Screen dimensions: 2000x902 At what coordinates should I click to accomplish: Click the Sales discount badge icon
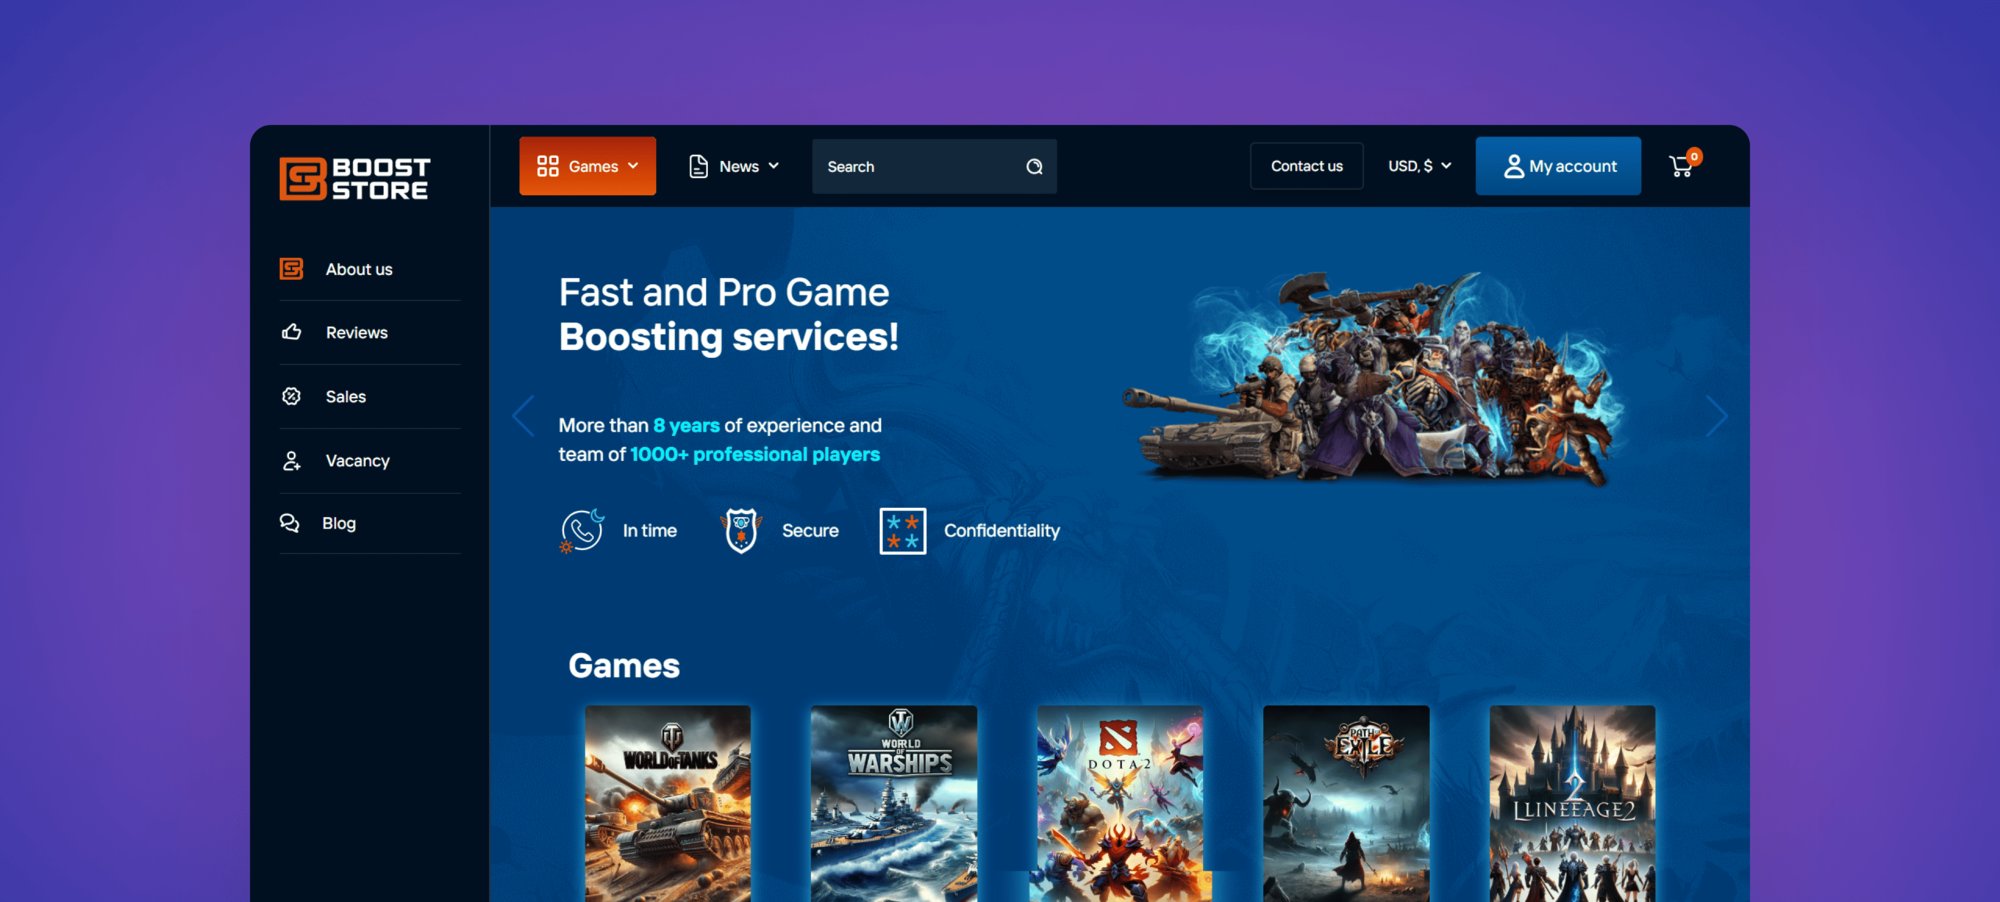[292, 397]
